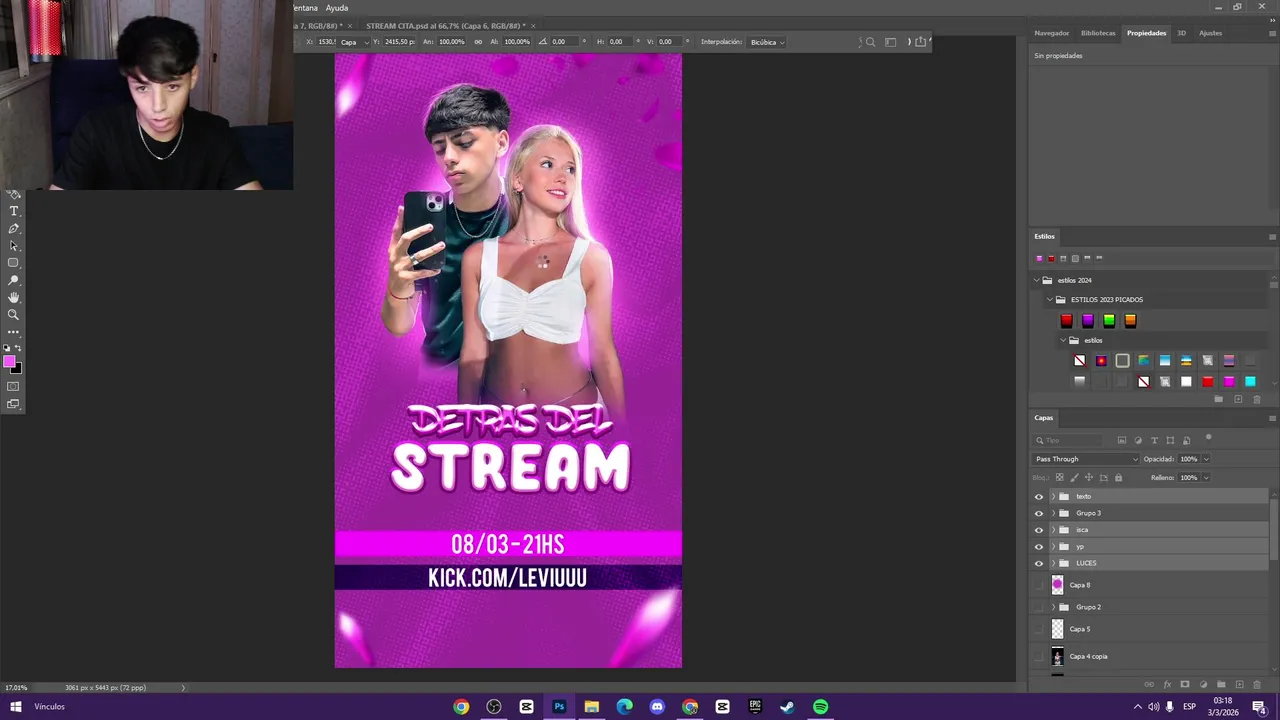Open Interpolación Bicúbica dropdown
1280x720 pixels.
coord(768,42)
